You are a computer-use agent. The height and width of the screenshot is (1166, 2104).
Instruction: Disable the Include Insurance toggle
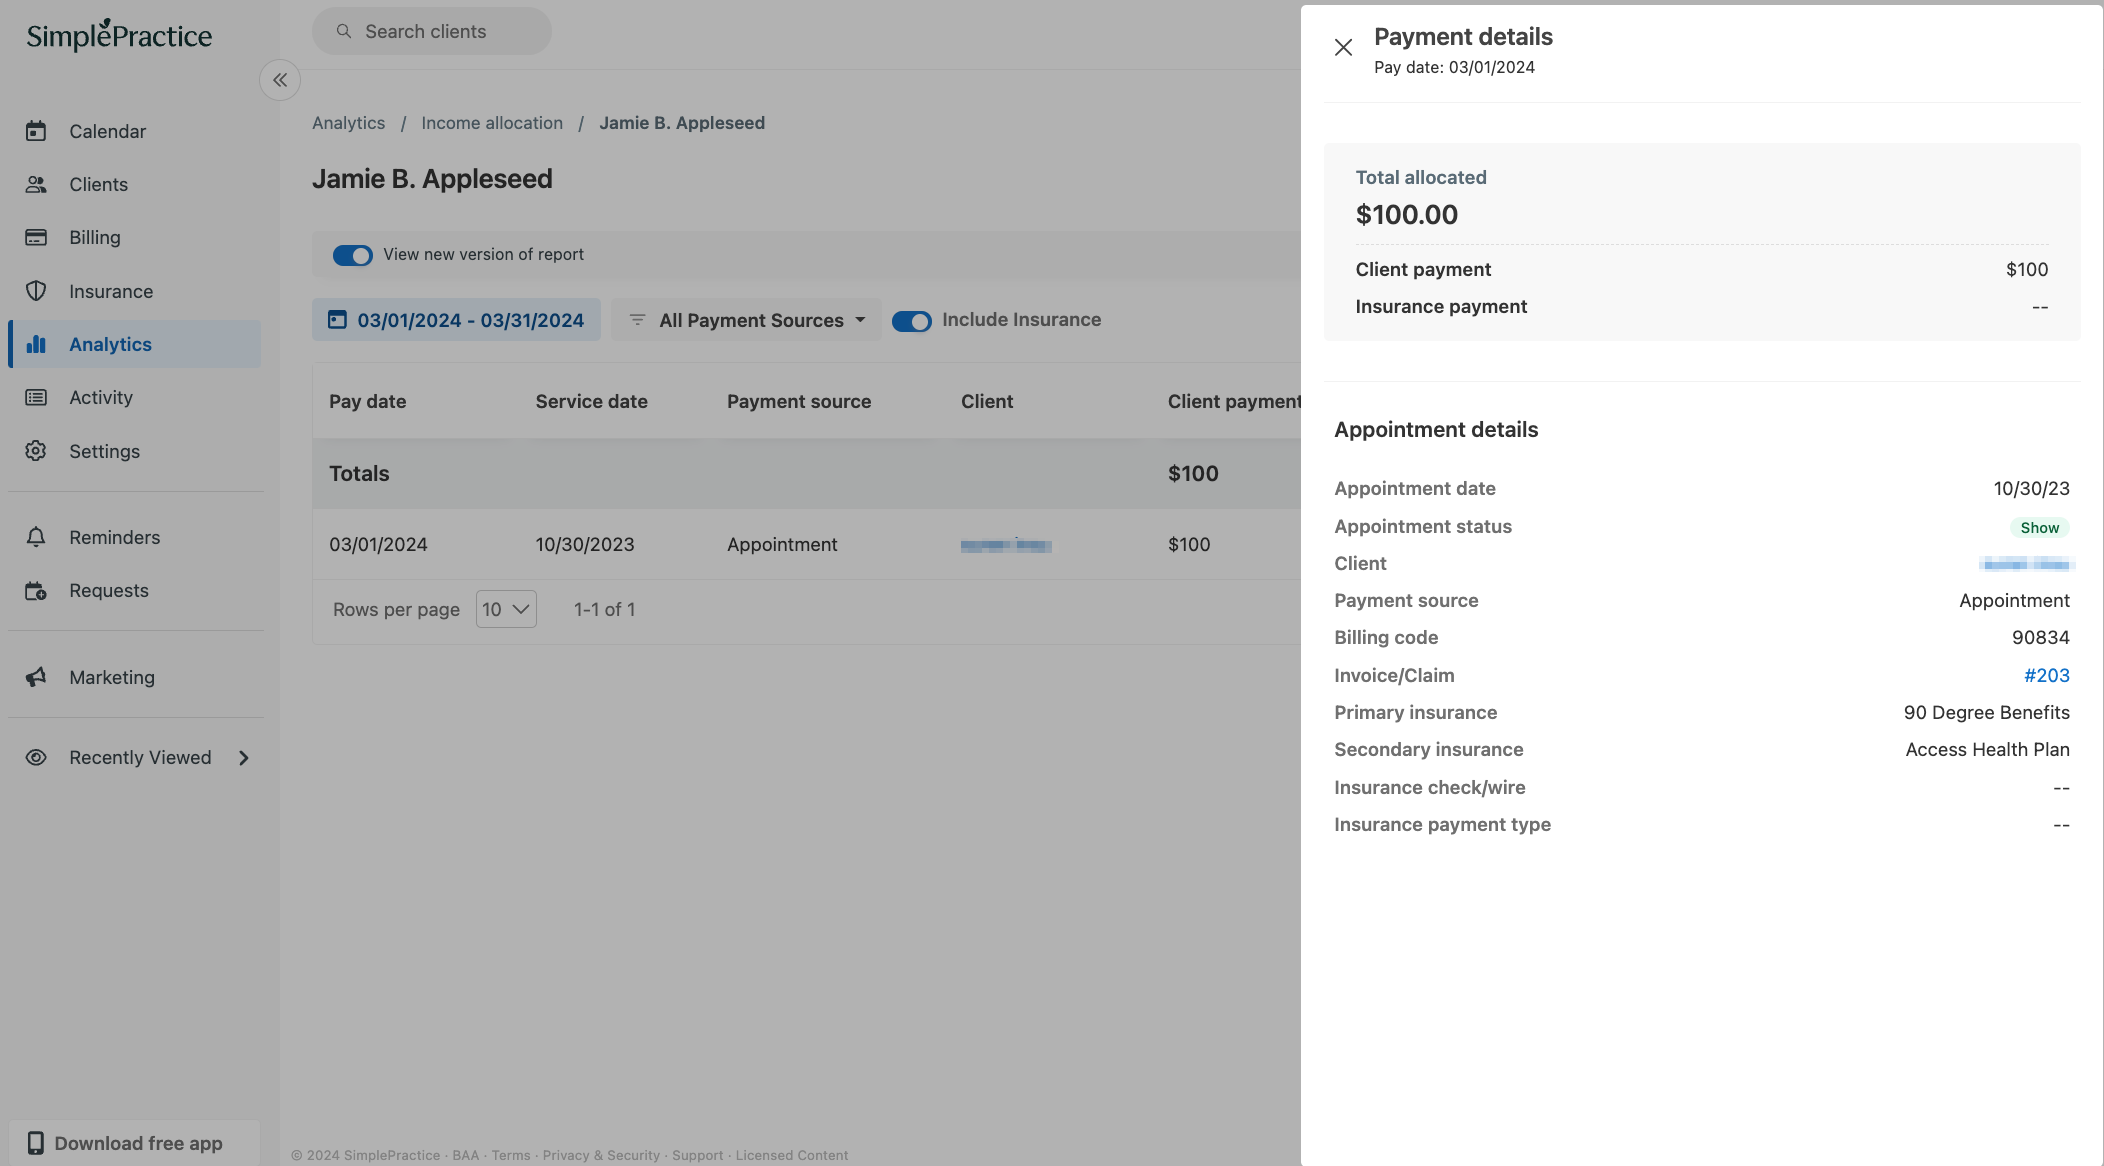(911, 321)
